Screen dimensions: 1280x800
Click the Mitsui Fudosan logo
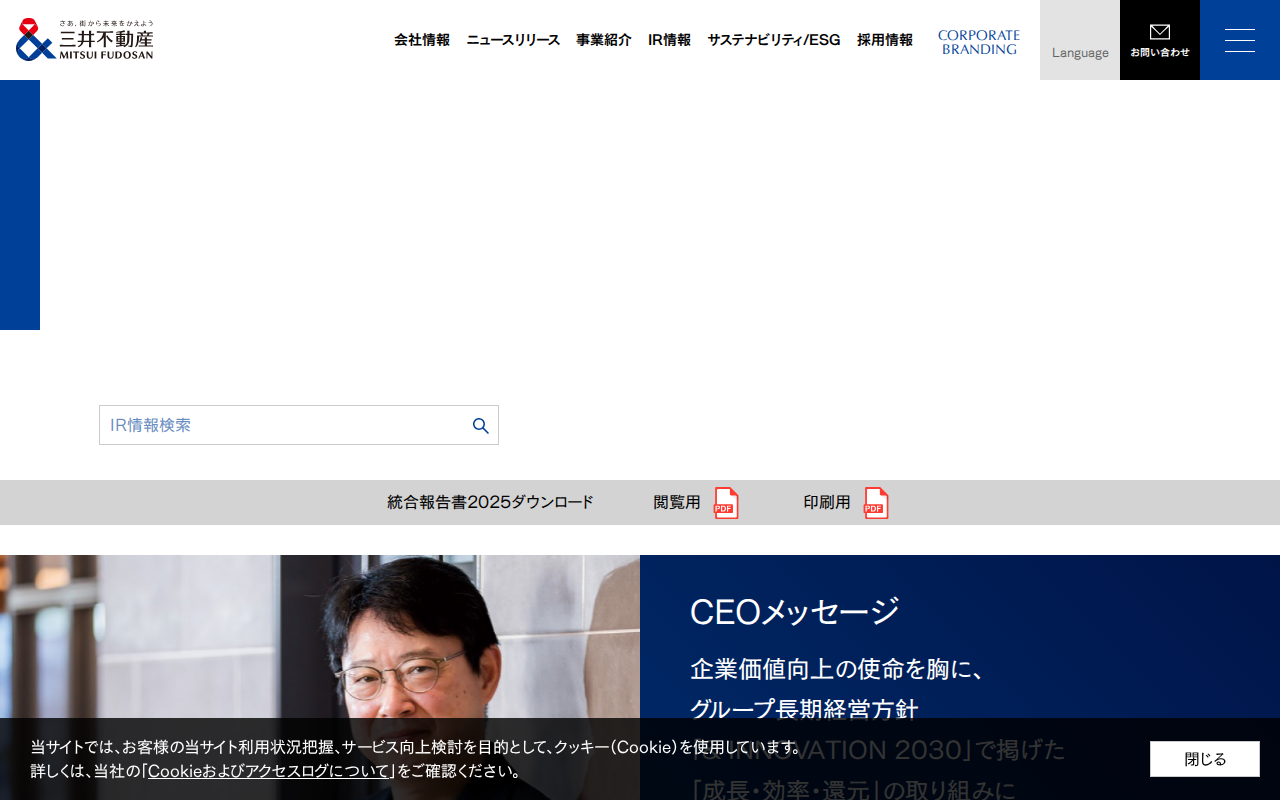pyautogui.click(x=85, y=40)
